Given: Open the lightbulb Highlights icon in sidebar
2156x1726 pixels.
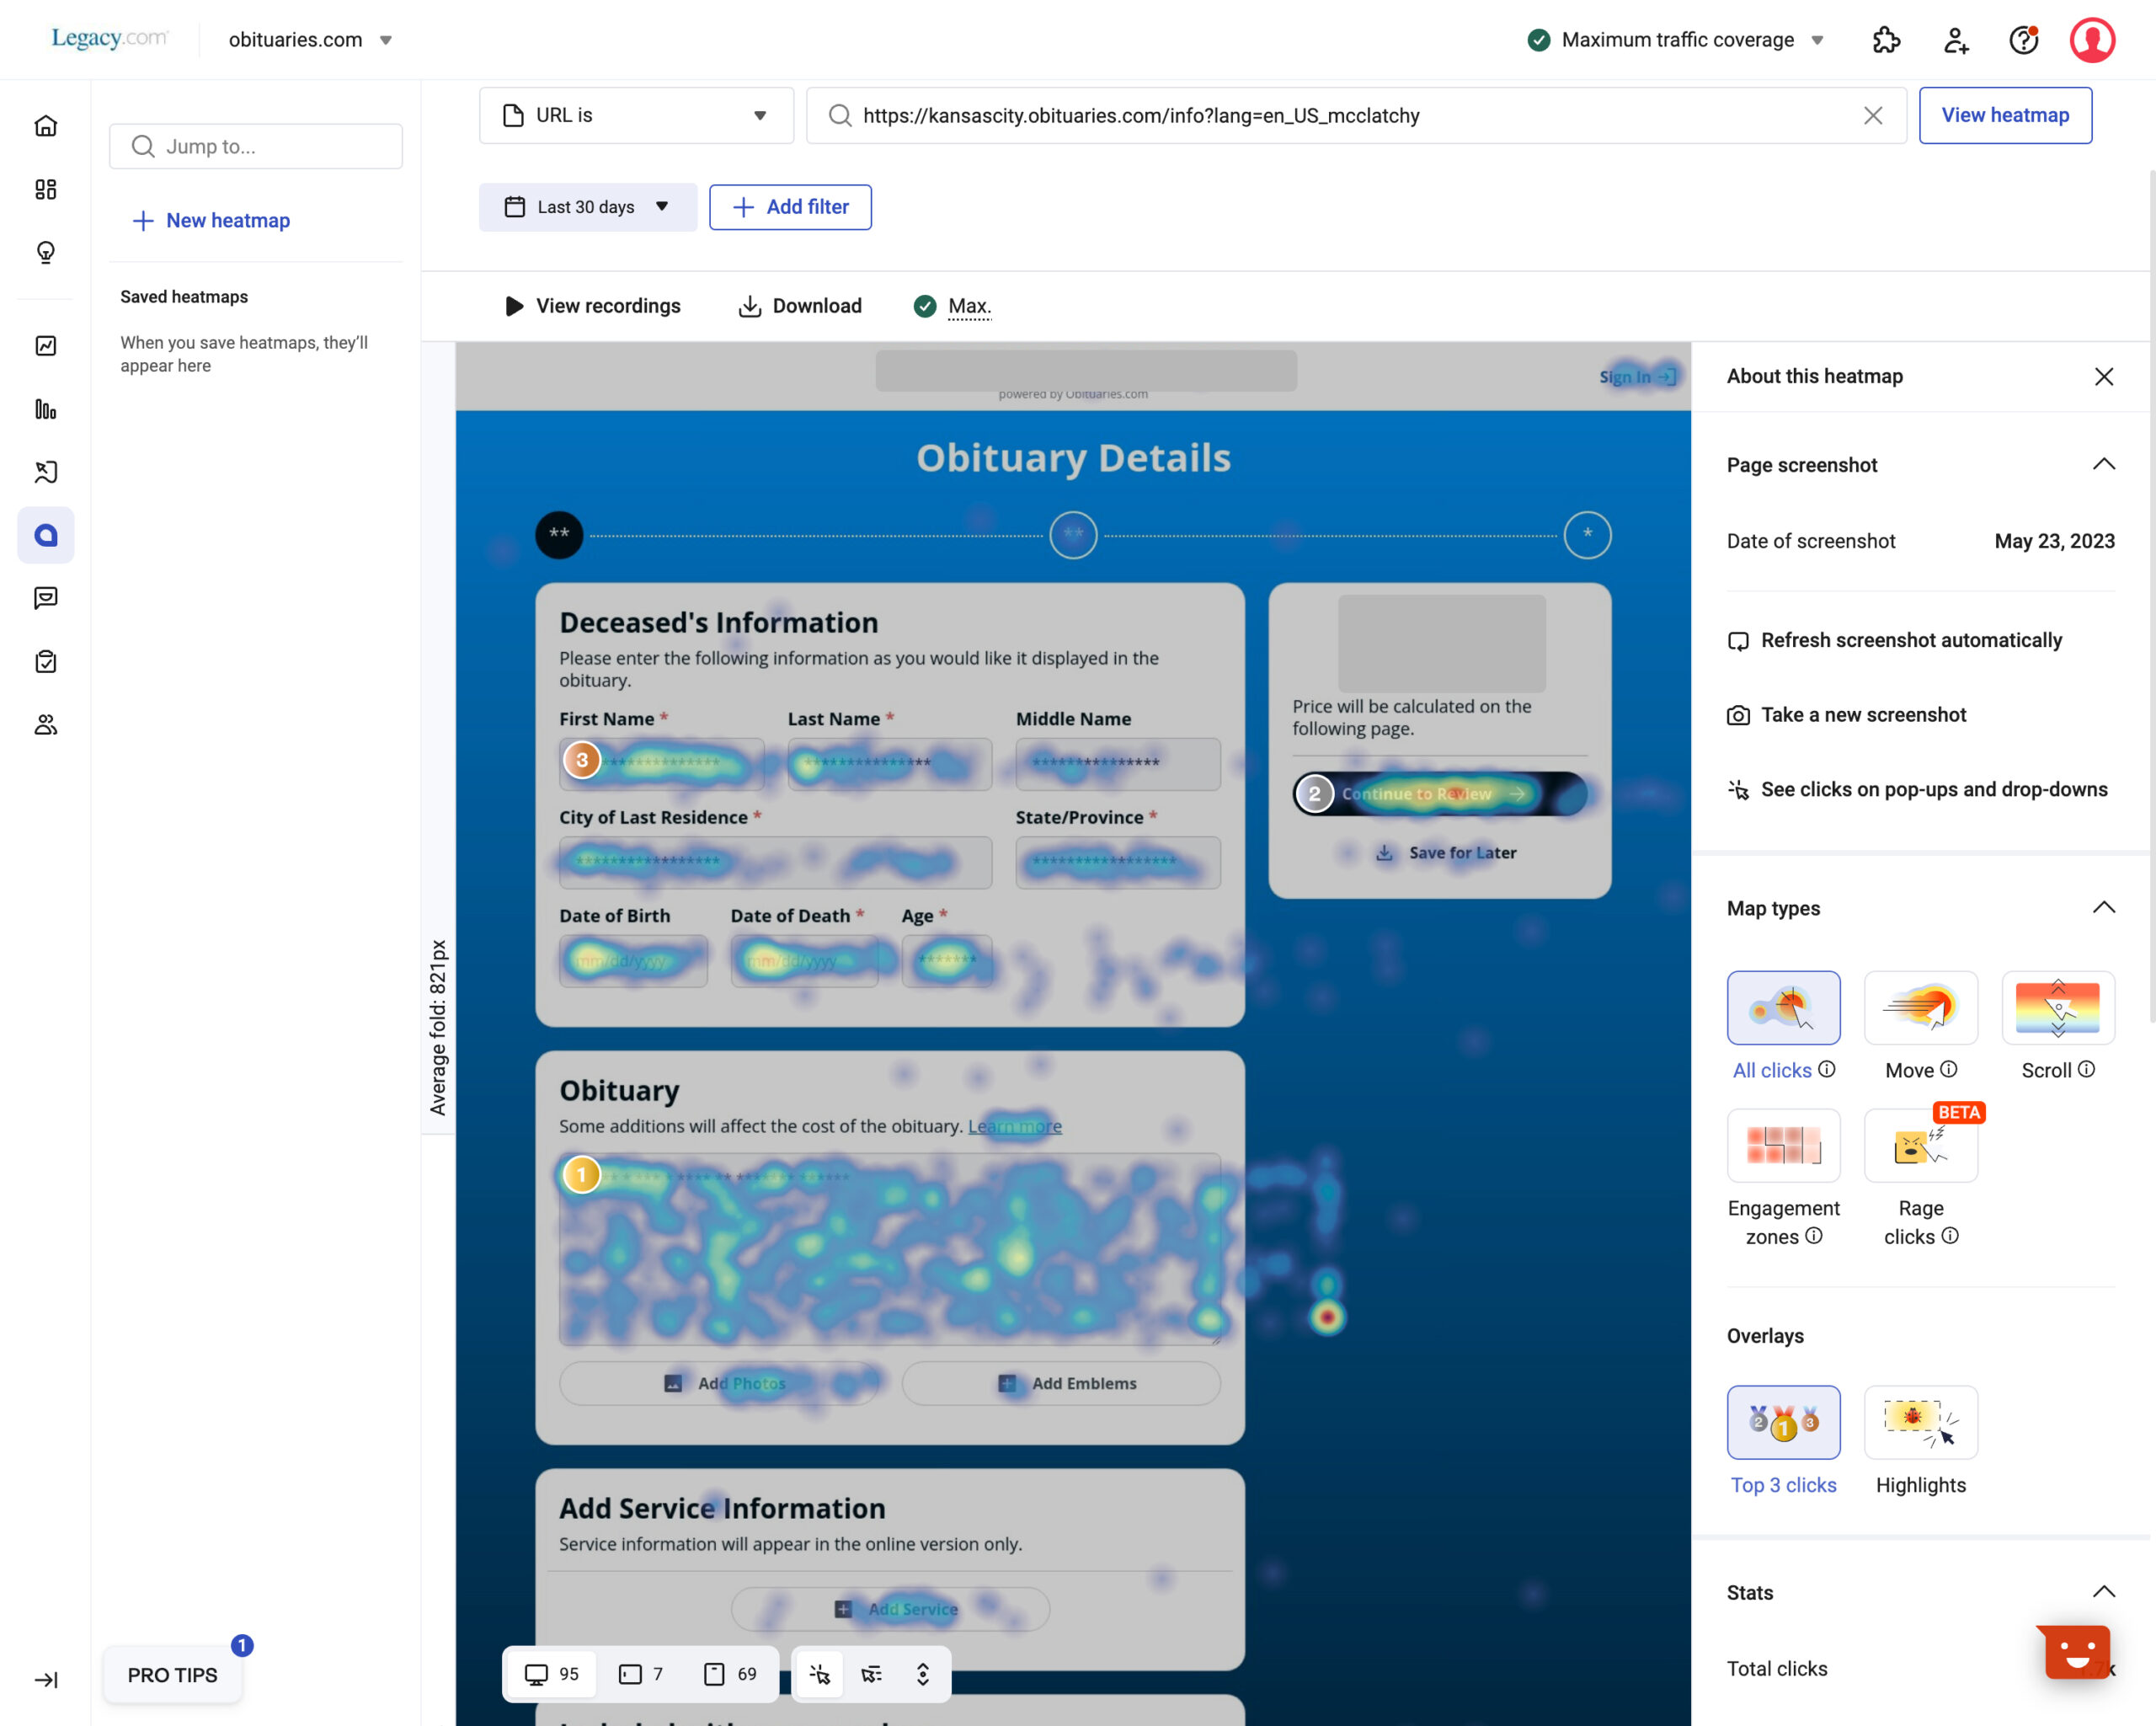Looking at the screenshot, I should [x=46, y=252].
